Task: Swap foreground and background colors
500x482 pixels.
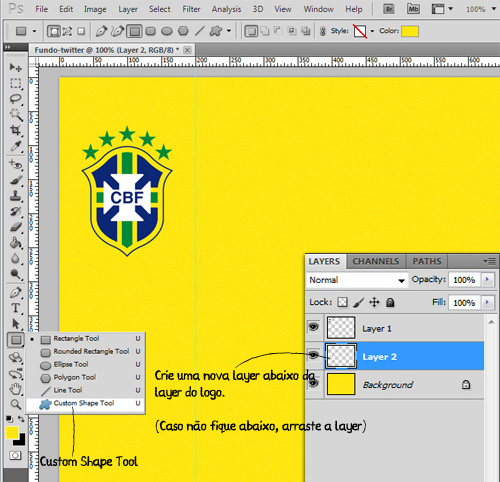Action: pos(21,419)
